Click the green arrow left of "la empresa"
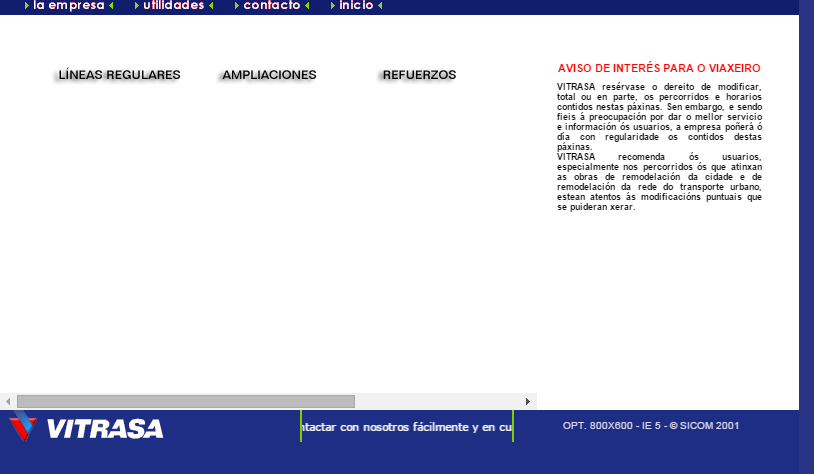814x474 pixels. 26,6
